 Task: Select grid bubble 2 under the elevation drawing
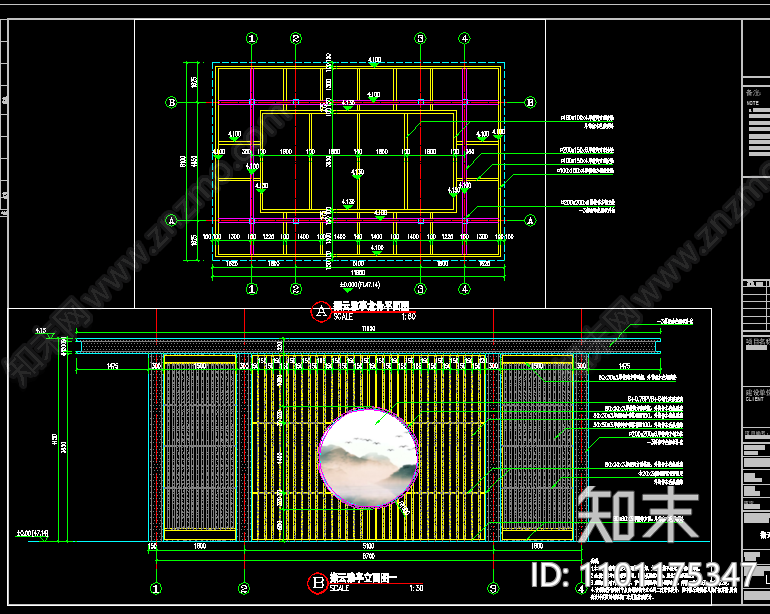(x=244, y=588)
